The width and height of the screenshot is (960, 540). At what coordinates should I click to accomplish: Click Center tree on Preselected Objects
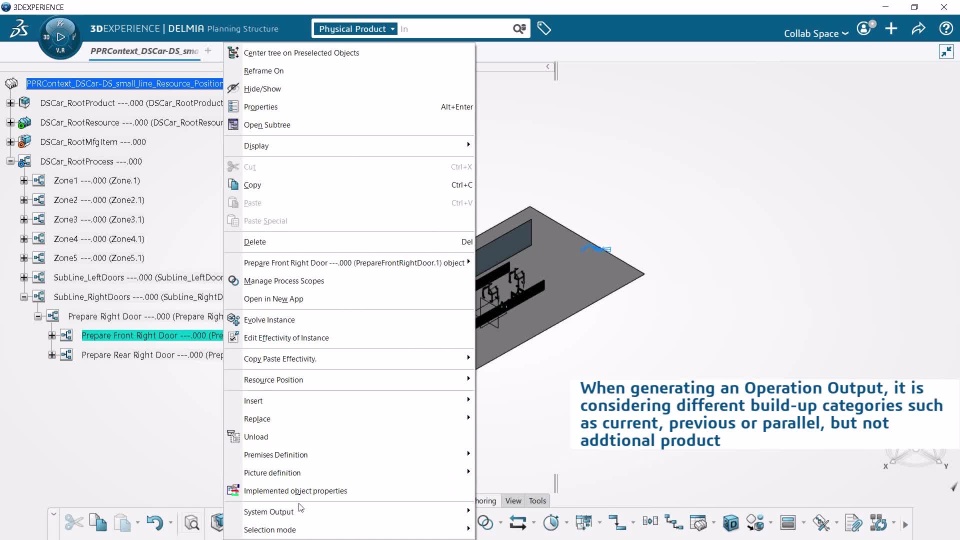coord(349,53)
